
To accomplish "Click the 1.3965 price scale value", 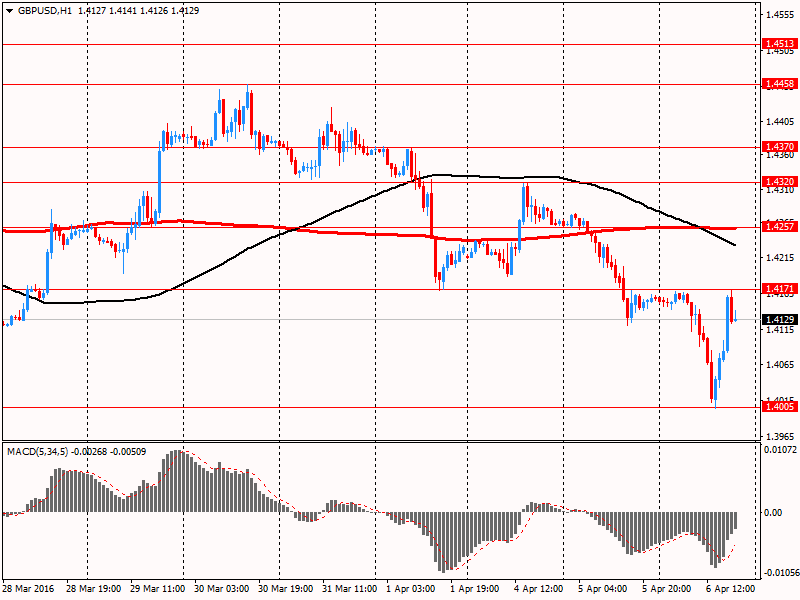I will point(780,436).
